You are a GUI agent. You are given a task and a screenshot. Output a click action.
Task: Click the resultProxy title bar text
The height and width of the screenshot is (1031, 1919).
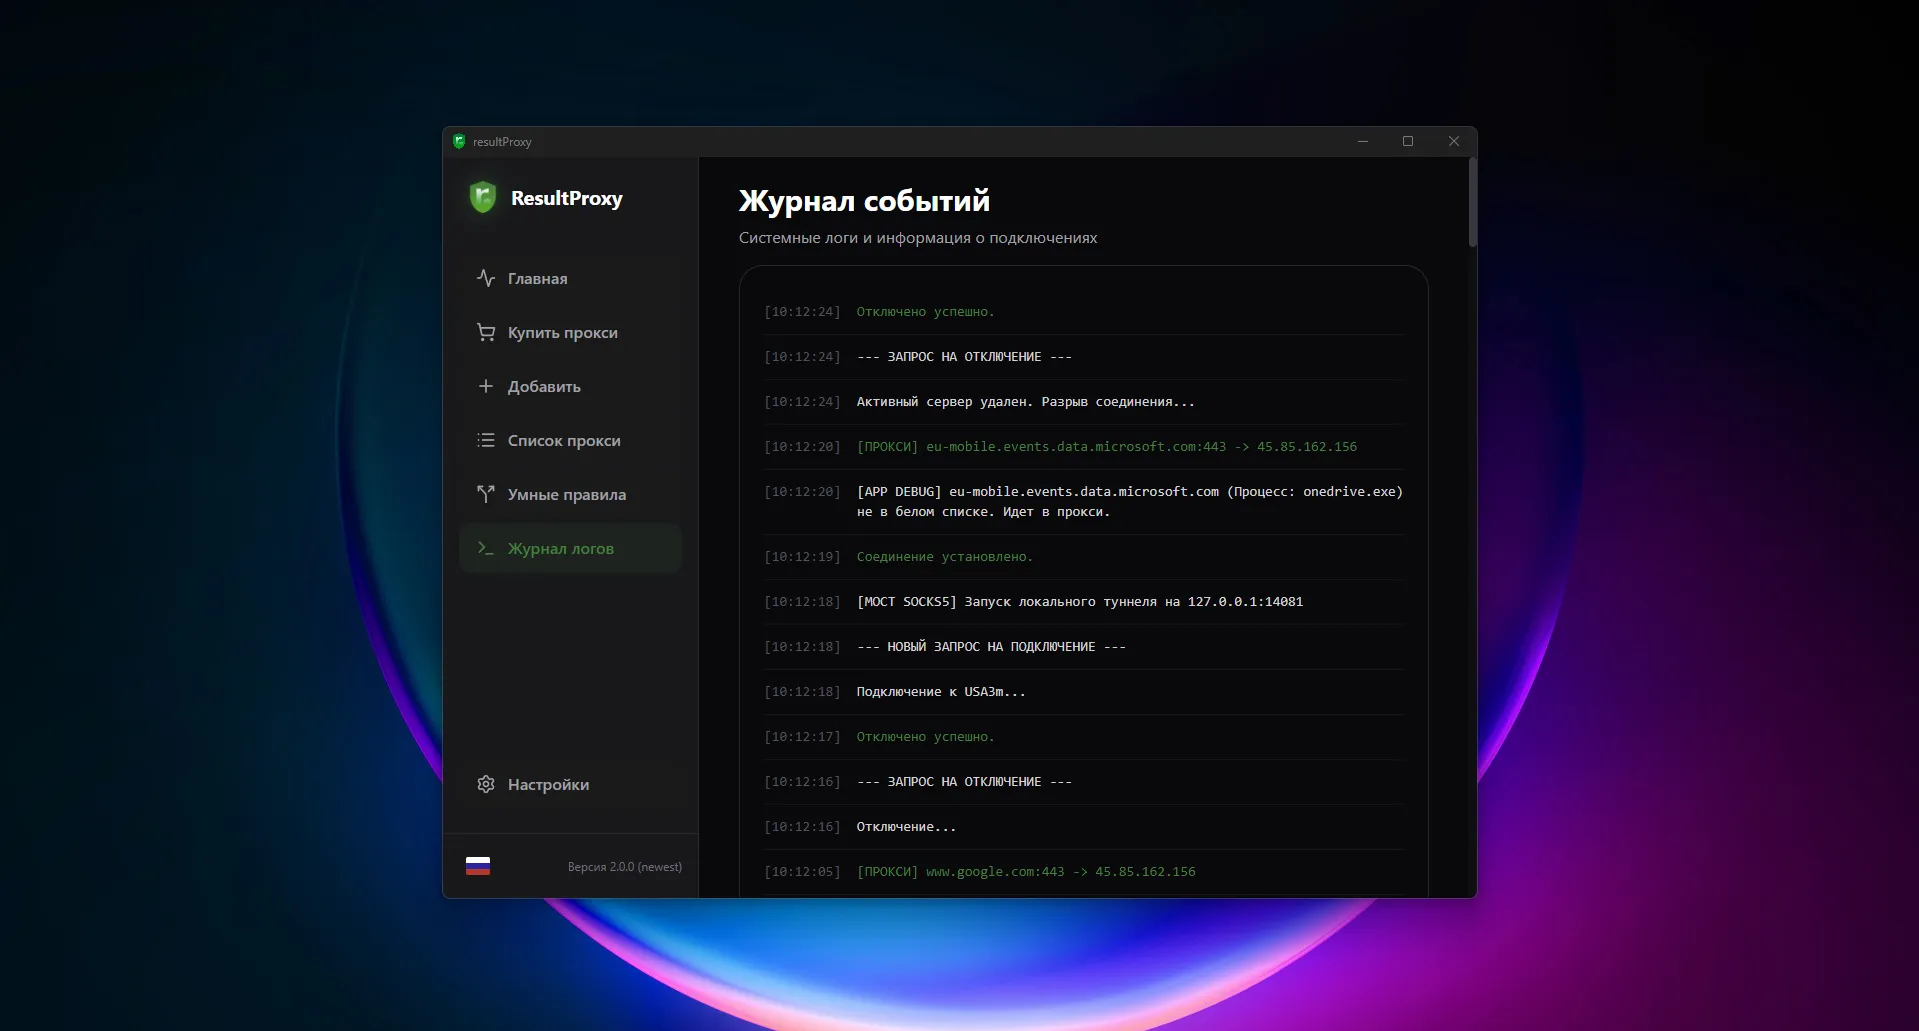[502, 142]
